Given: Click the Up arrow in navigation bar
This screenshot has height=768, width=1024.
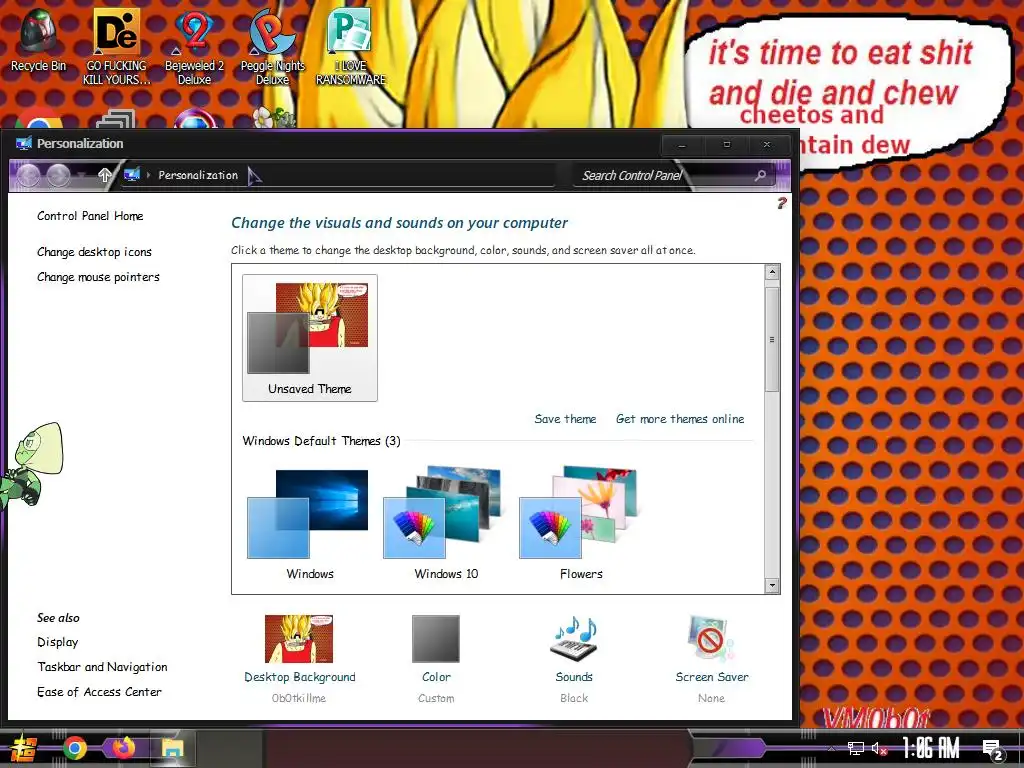Looking at the screenshot, I should pos(104,175).
